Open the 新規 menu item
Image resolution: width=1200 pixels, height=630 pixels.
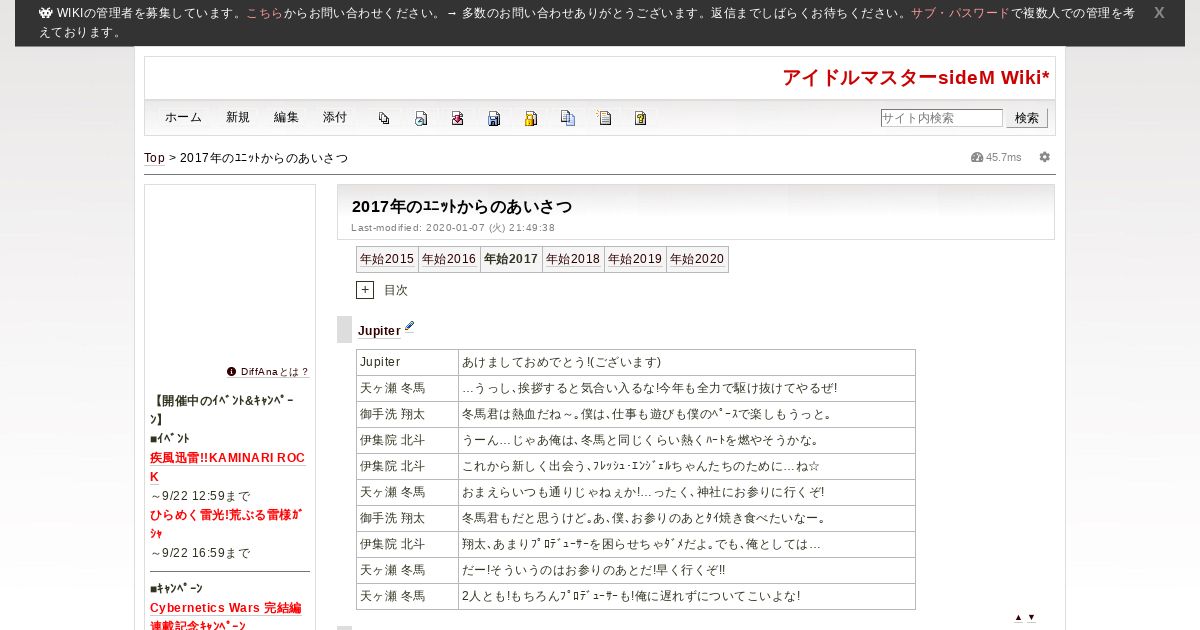238,117
